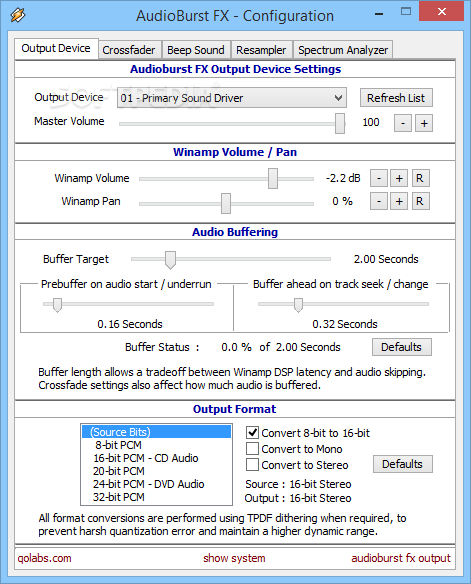471x584 pixels.
Task: Click the Master Volume slider handle
Action: point(340,123)
